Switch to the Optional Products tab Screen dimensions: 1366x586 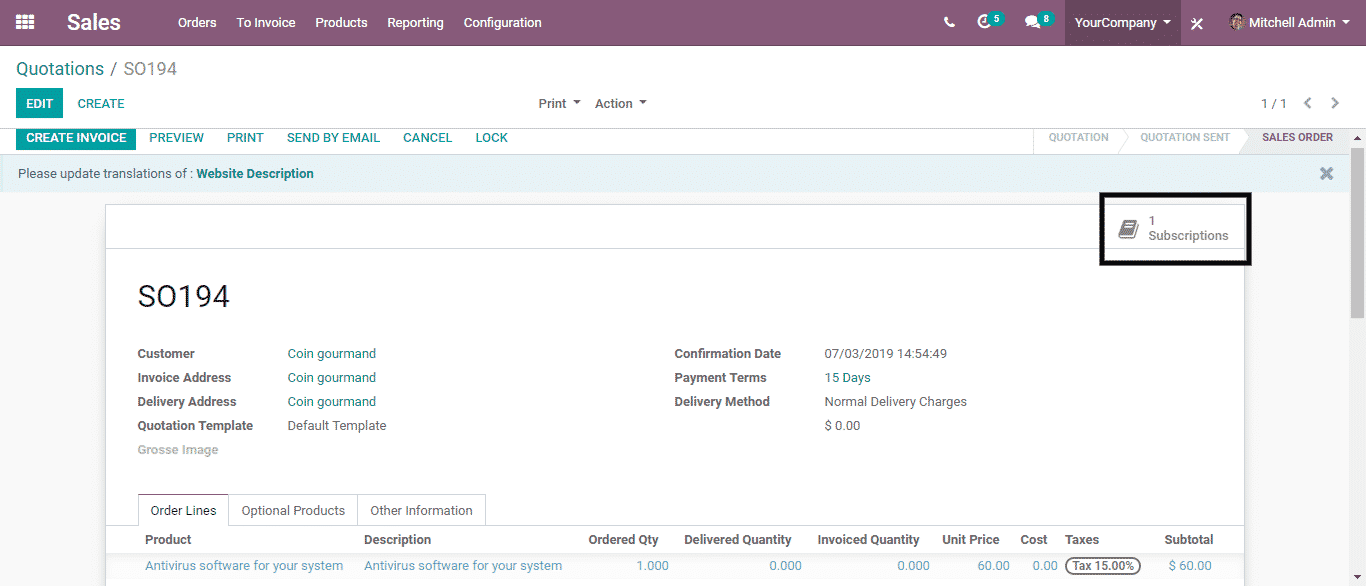point(293,510)
